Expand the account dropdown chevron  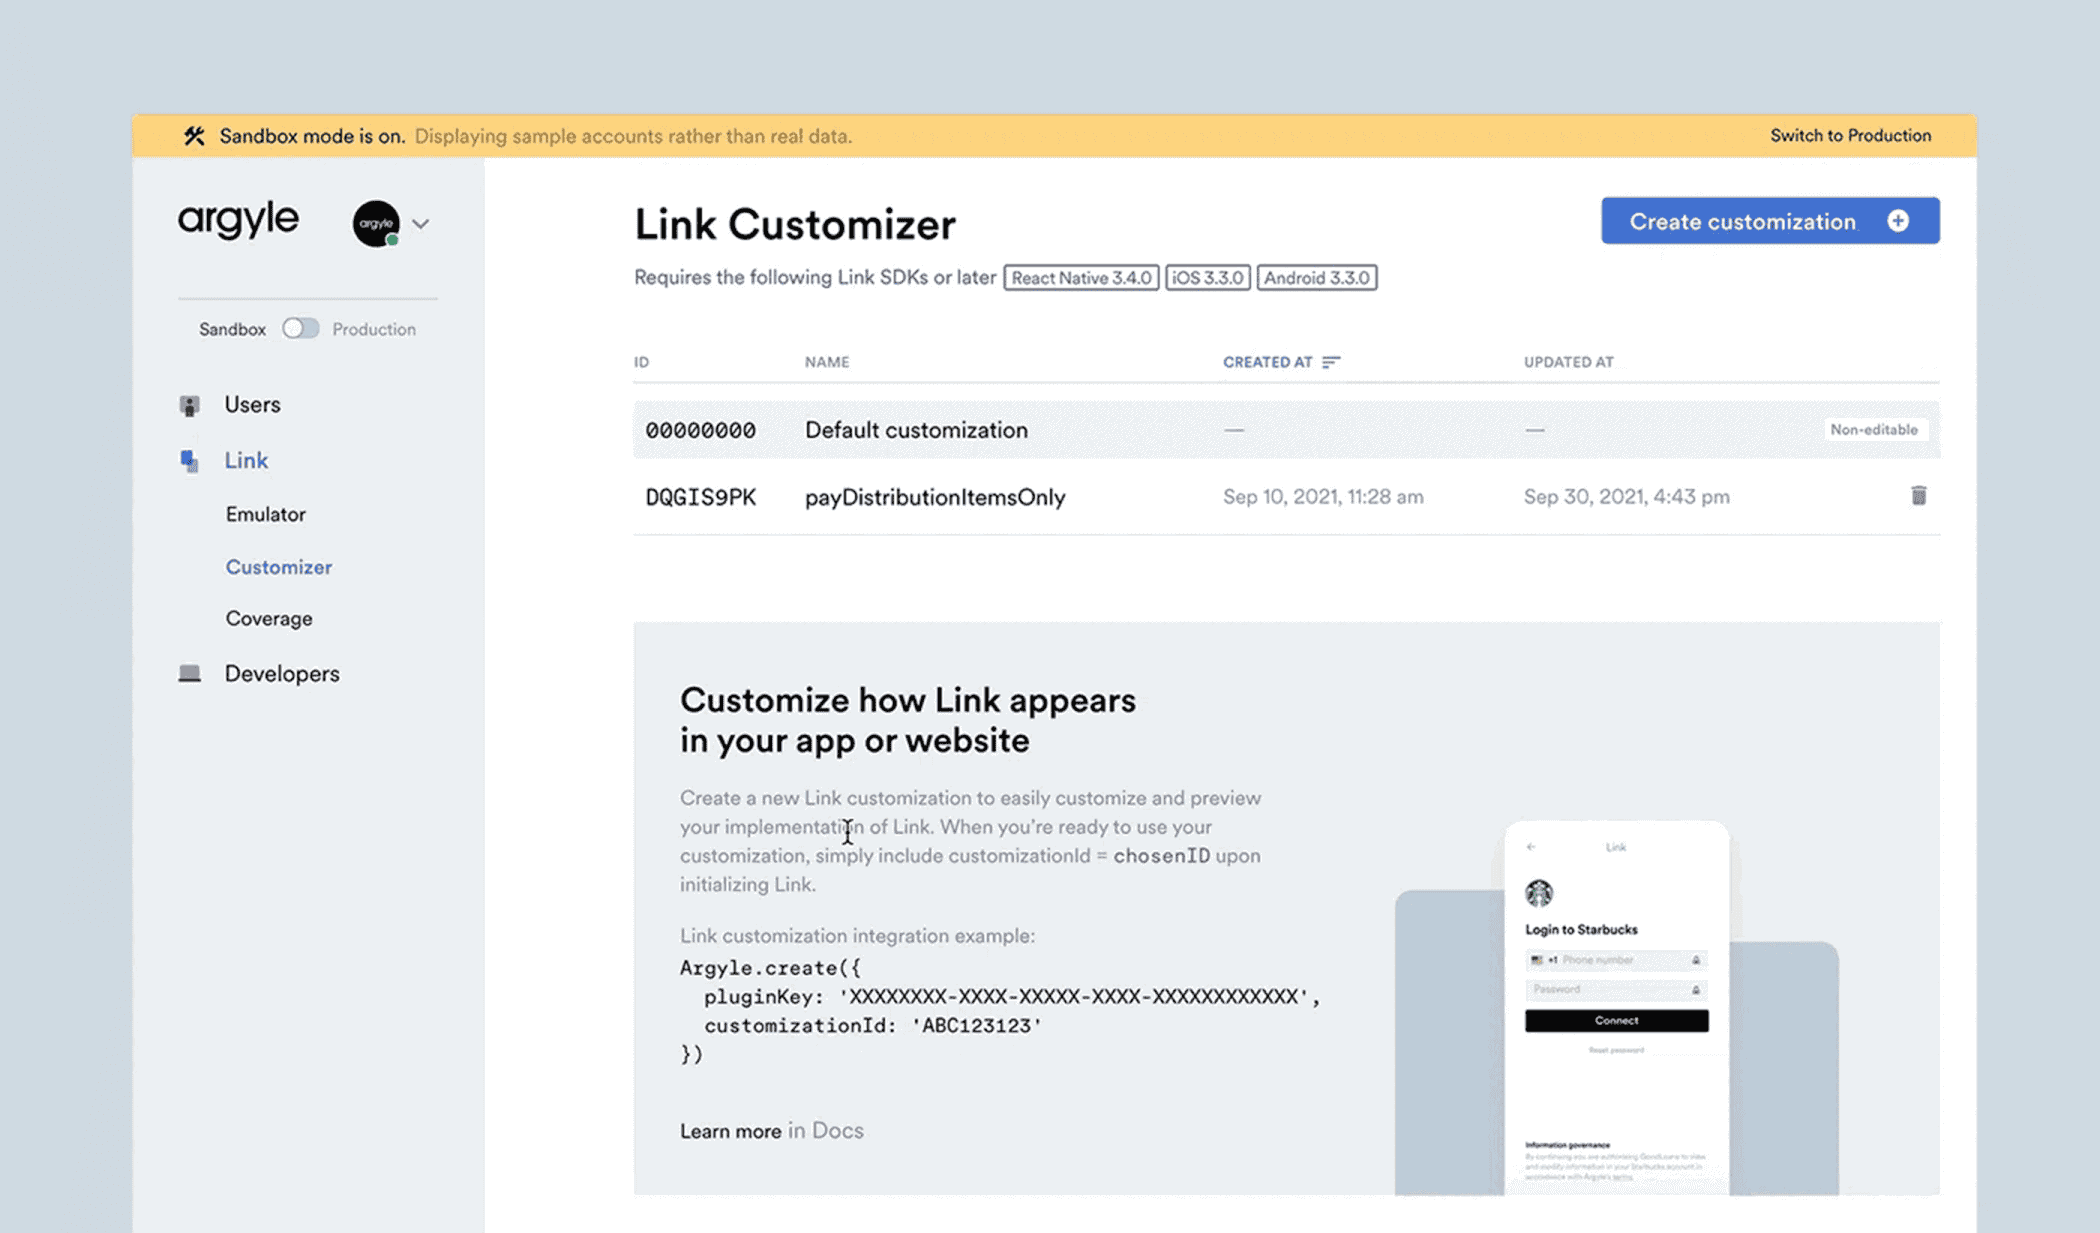pos(421,224)
